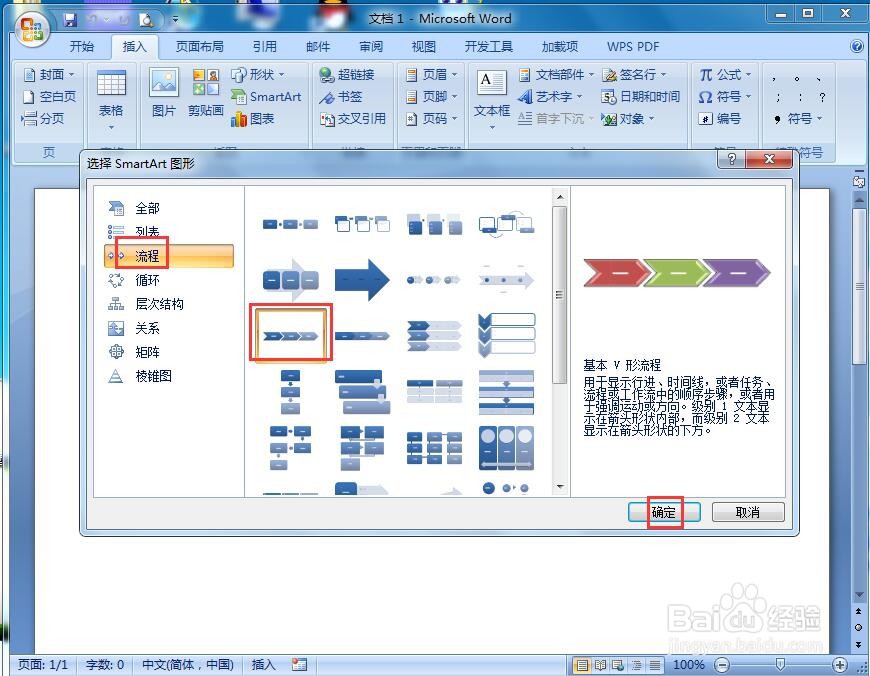Viewport: 870px width, 676px height.
Task: Insert a bookmark (书签)
Action: tap(341, 97)
